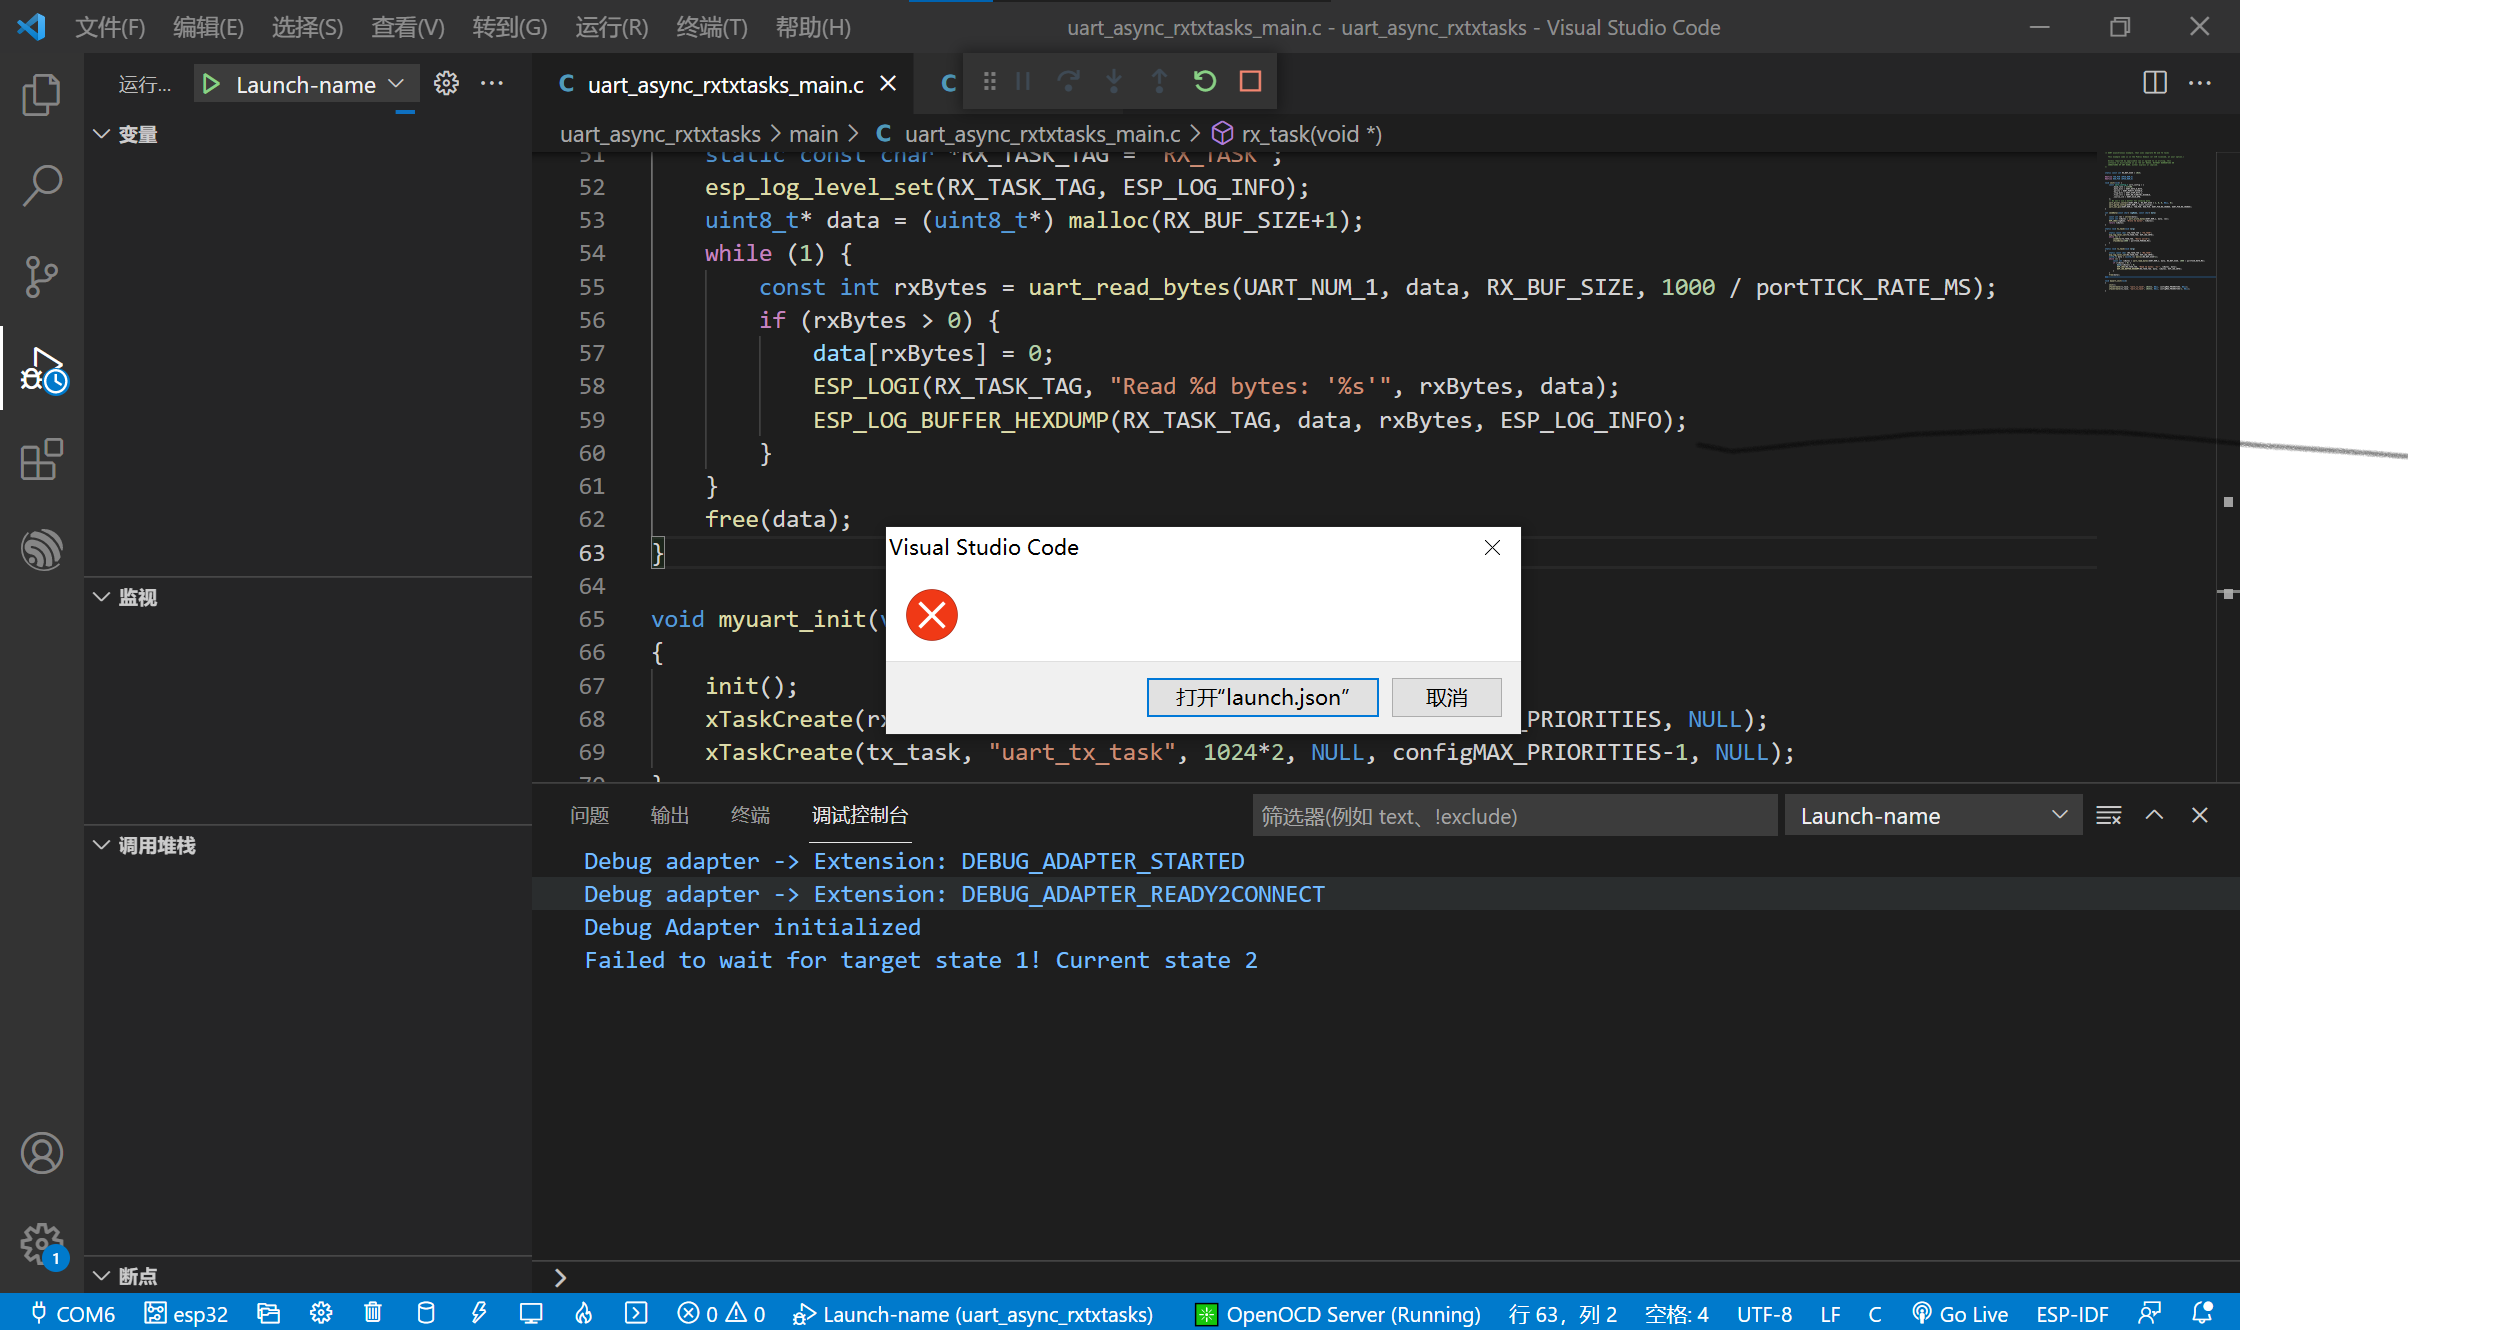
Task: Expand the 监视 watch panel
Action: (x=103, y=597)
